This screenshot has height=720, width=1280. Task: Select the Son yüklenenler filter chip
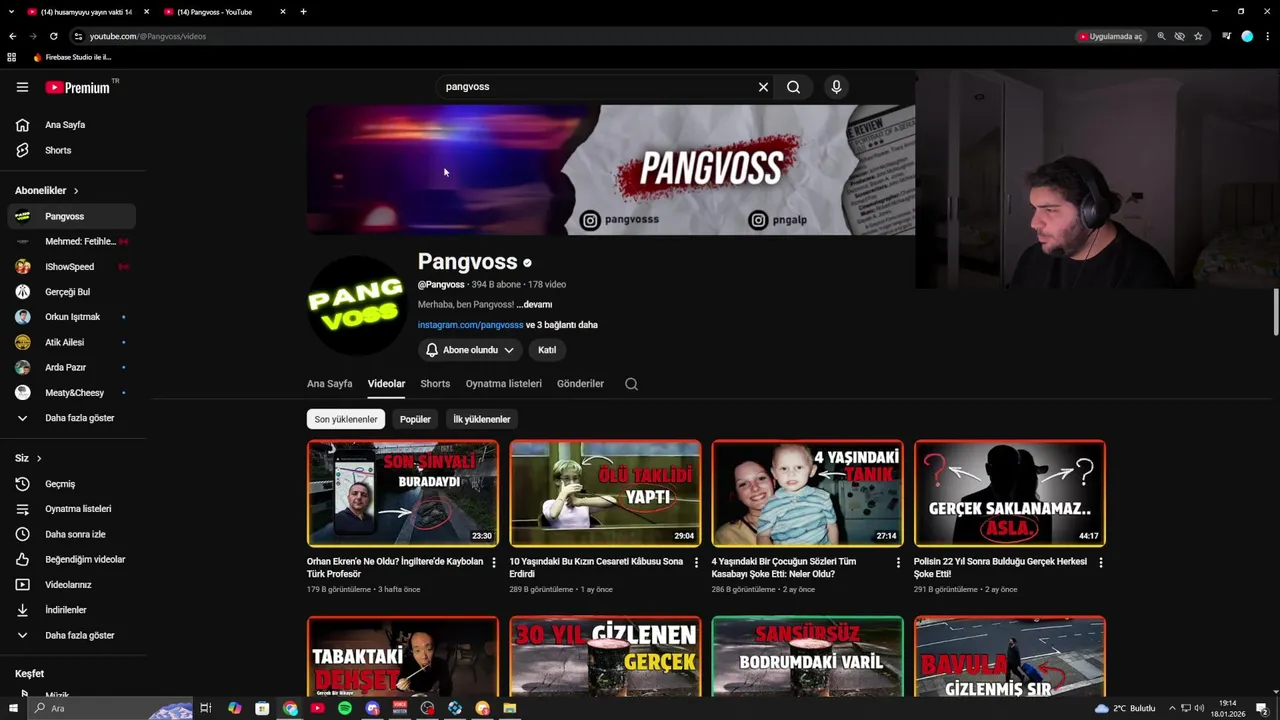click(x=346, y=419)
